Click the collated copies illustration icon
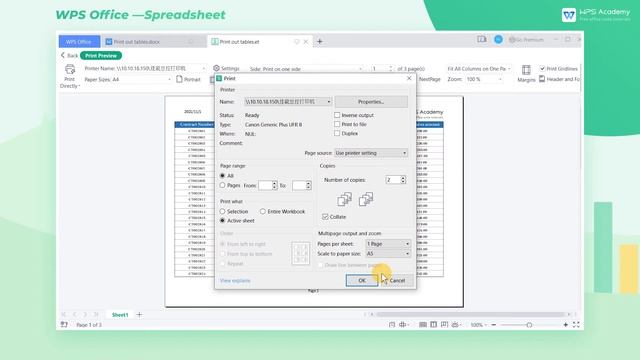 coord(344,199)
